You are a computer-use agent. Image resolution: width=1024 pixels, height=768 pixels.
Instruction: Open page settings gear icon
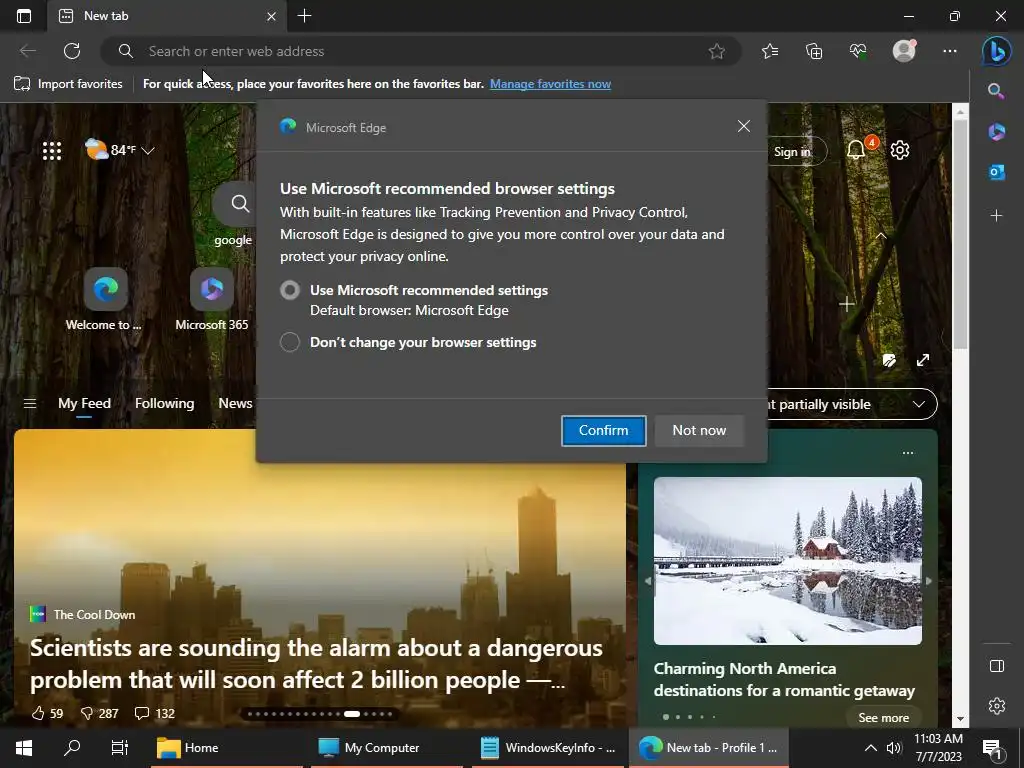tap(900, 150)
